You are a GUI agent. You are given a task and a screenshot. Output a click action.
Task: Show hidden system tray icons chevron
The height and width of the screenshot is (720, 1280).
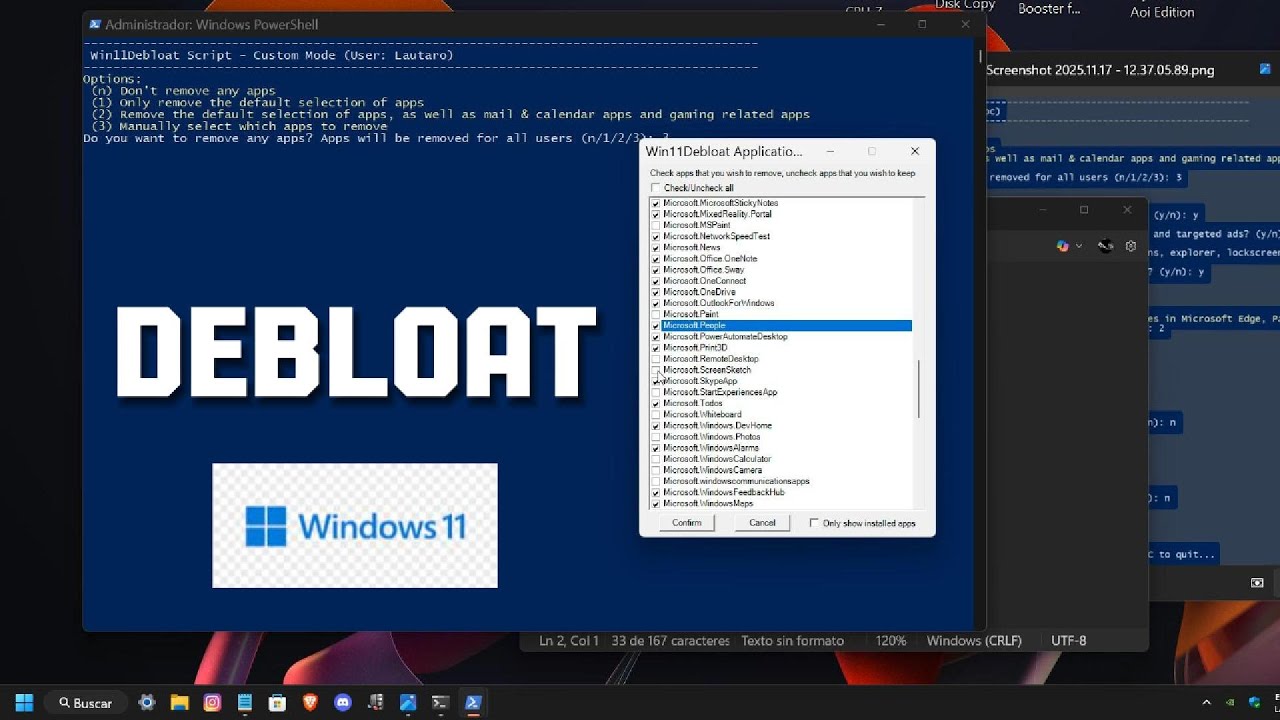coord(1207,702)
